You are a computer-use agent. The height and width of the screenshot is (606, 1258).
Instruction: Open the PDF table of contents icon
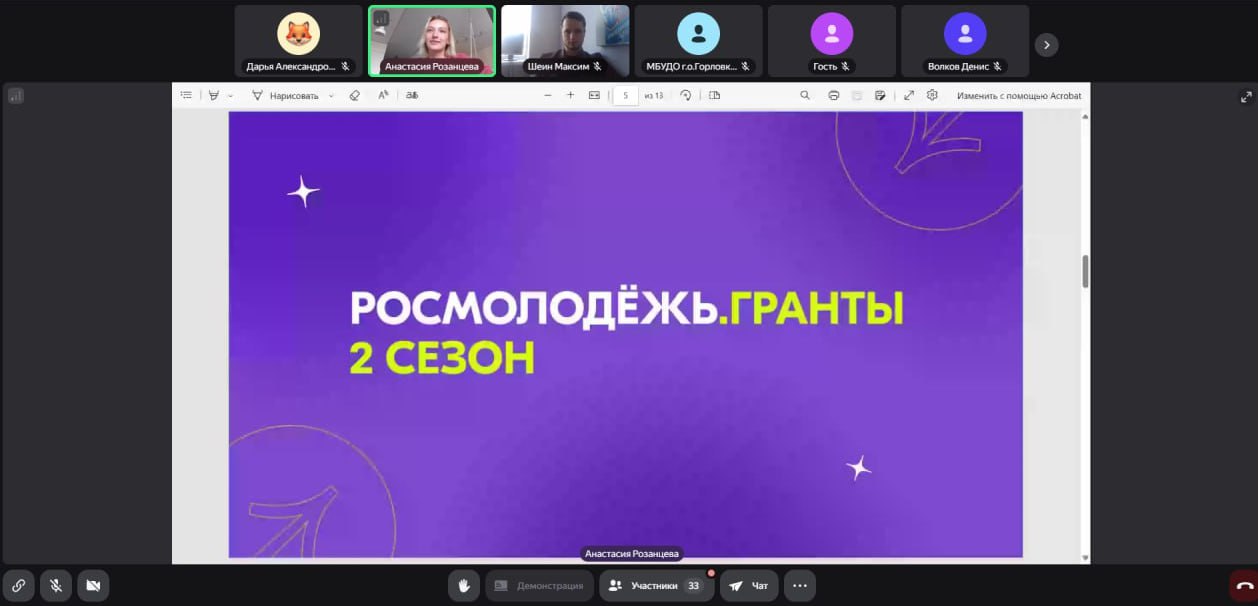coord(186,95)
